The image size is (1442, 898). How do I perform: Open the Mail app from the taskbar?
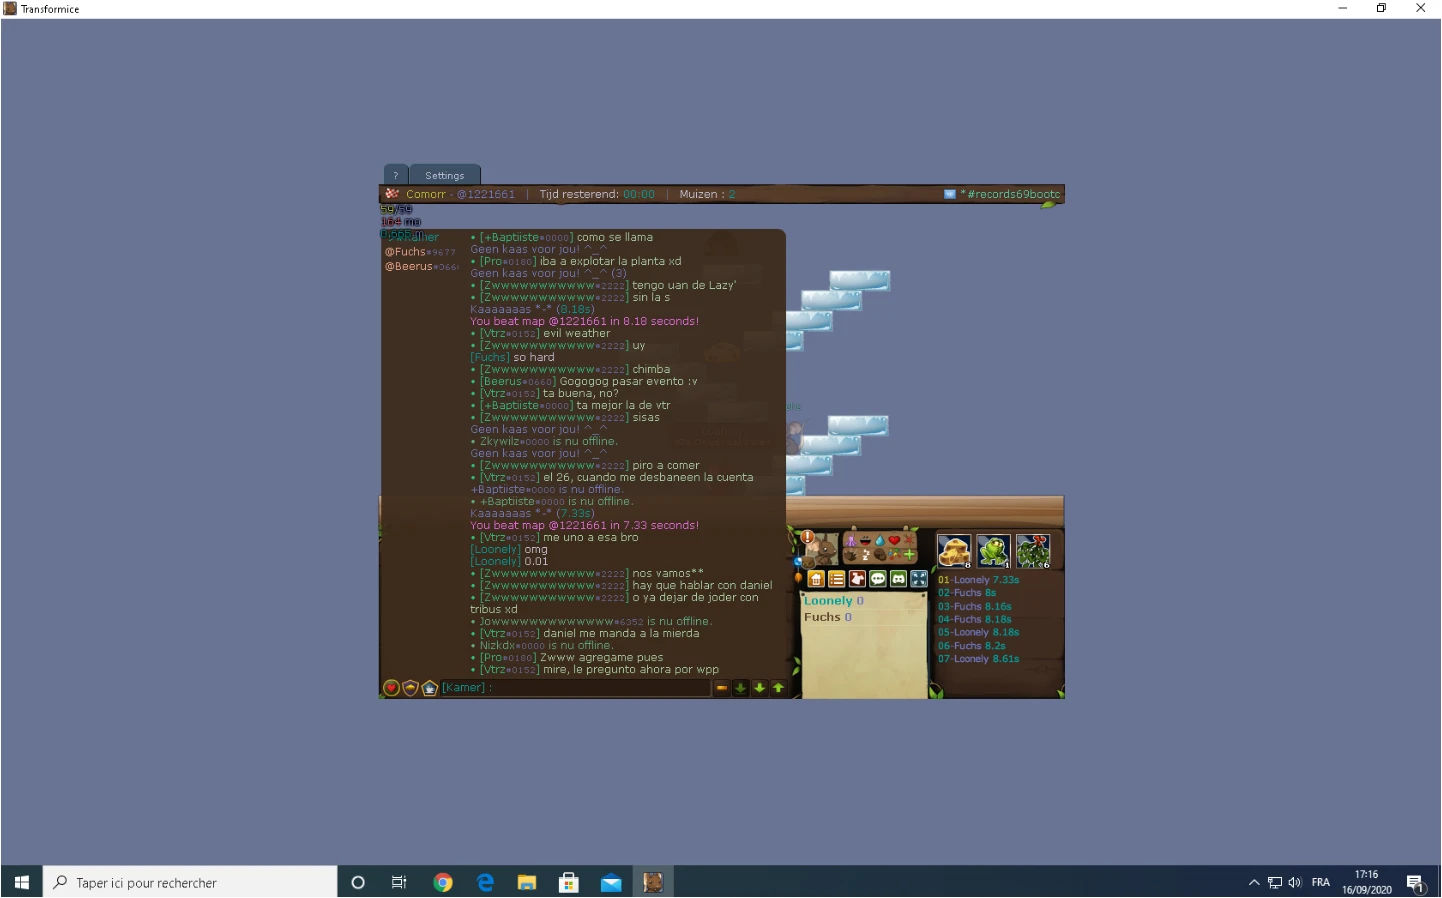611,882
